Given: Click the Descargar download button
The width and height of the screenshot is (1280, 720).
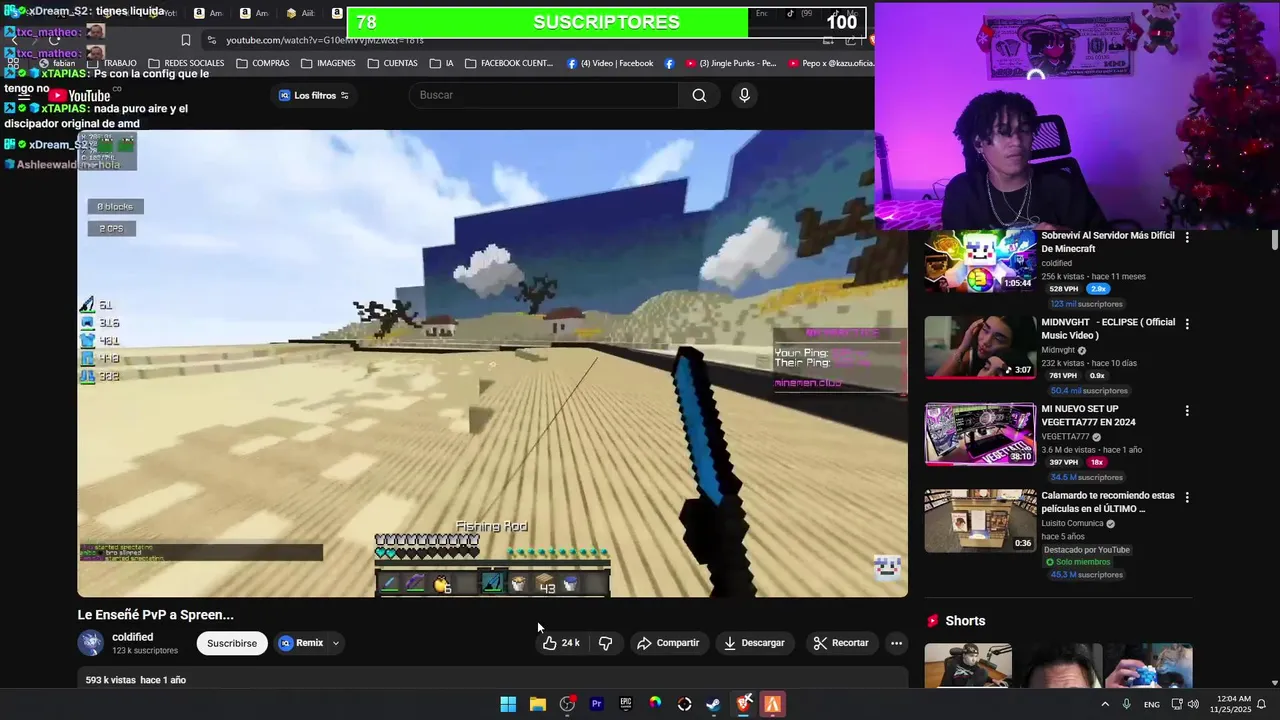Looking at the screenshot, I should (x=754, y=643).
